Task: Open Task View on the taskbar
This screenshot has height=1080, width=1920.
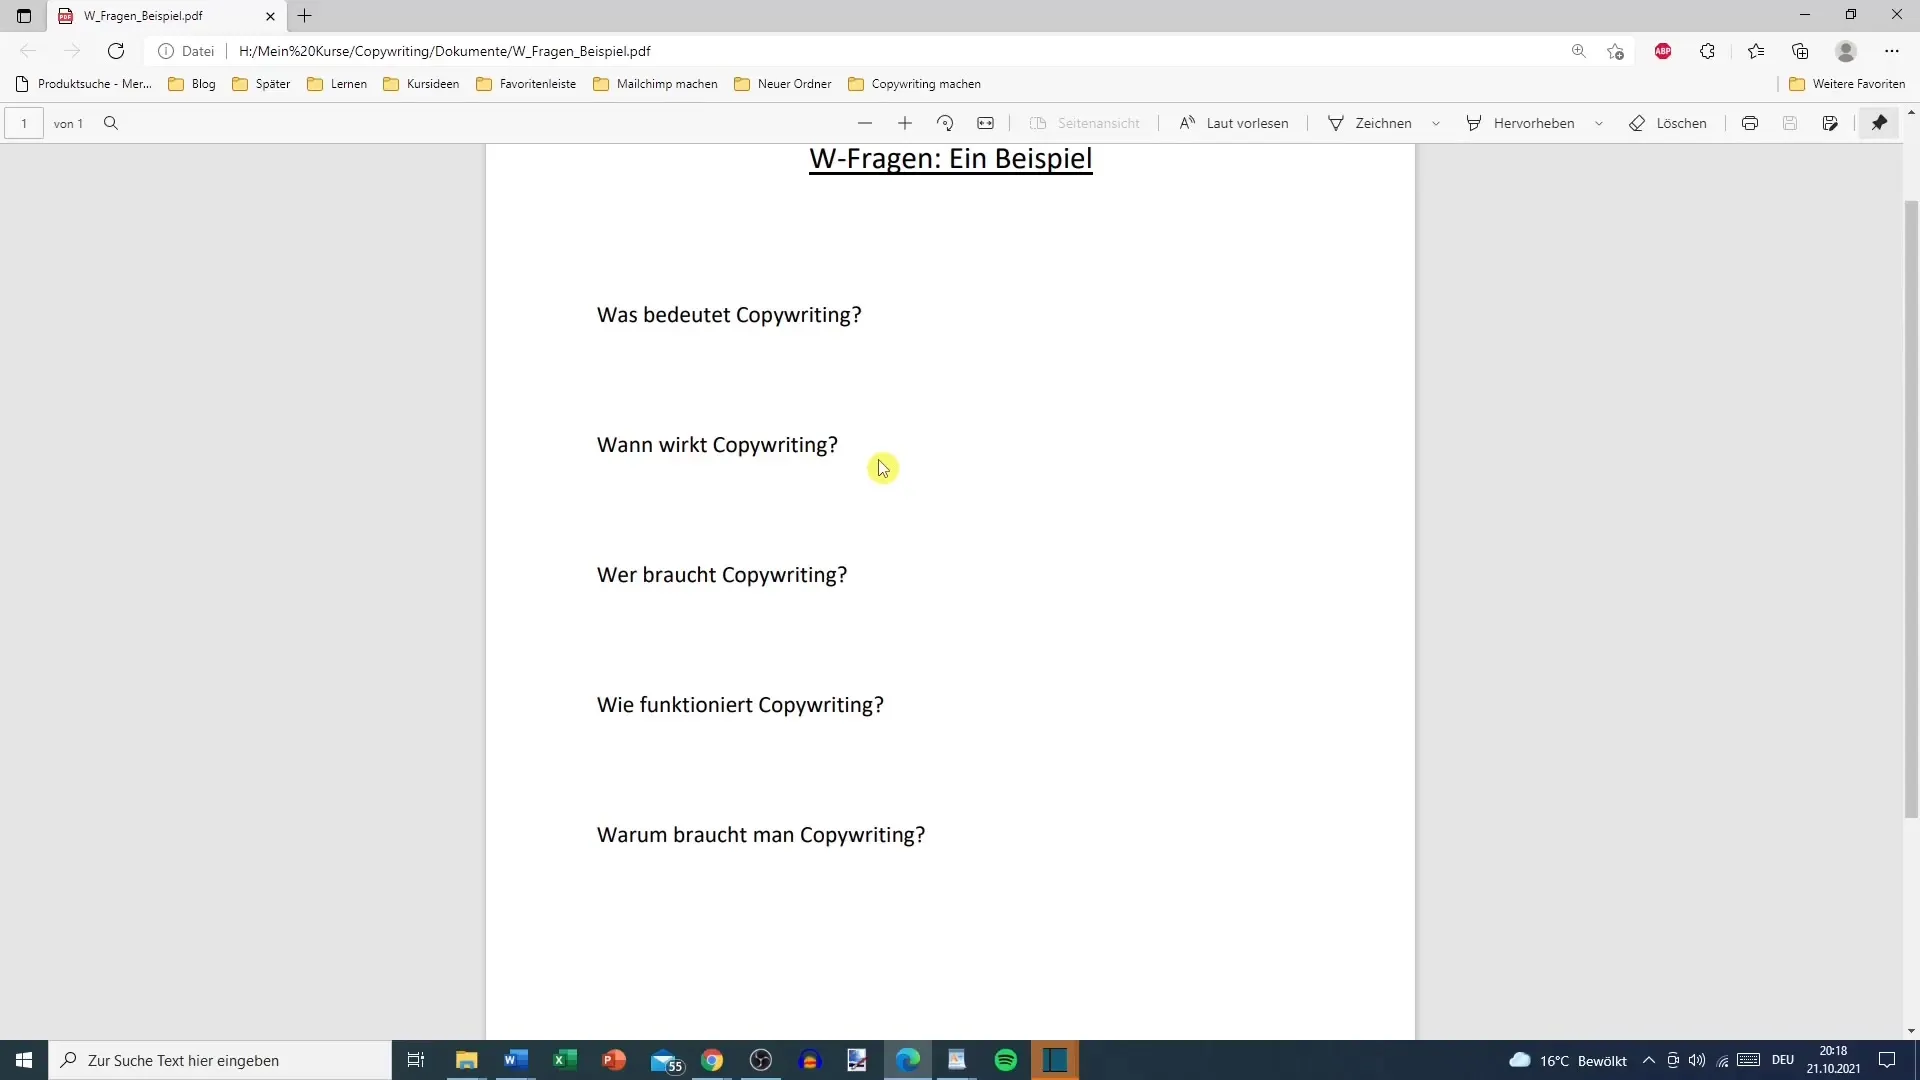Action: click(416, 1060)
